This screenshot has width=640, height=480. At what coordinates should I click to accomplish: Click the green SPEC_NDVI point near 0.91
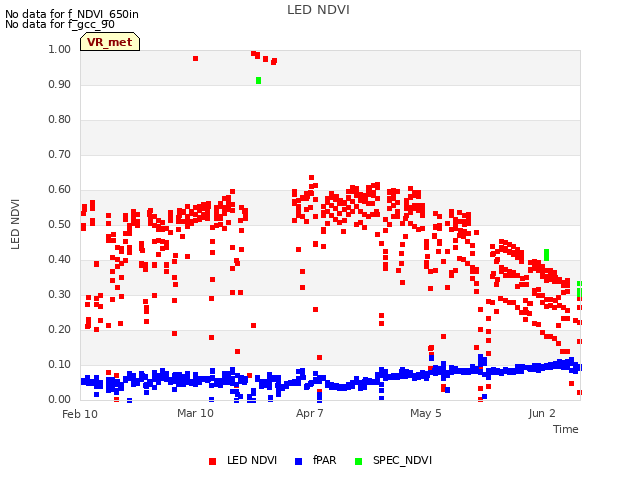[258, 80]
